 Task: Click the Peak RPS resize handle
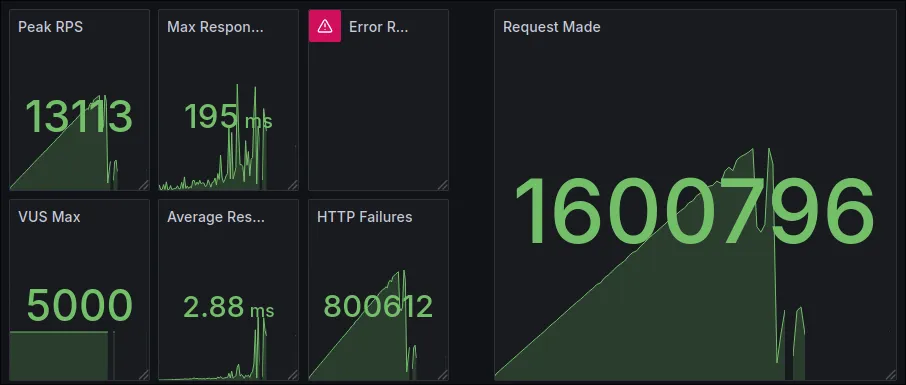[144, 185]
